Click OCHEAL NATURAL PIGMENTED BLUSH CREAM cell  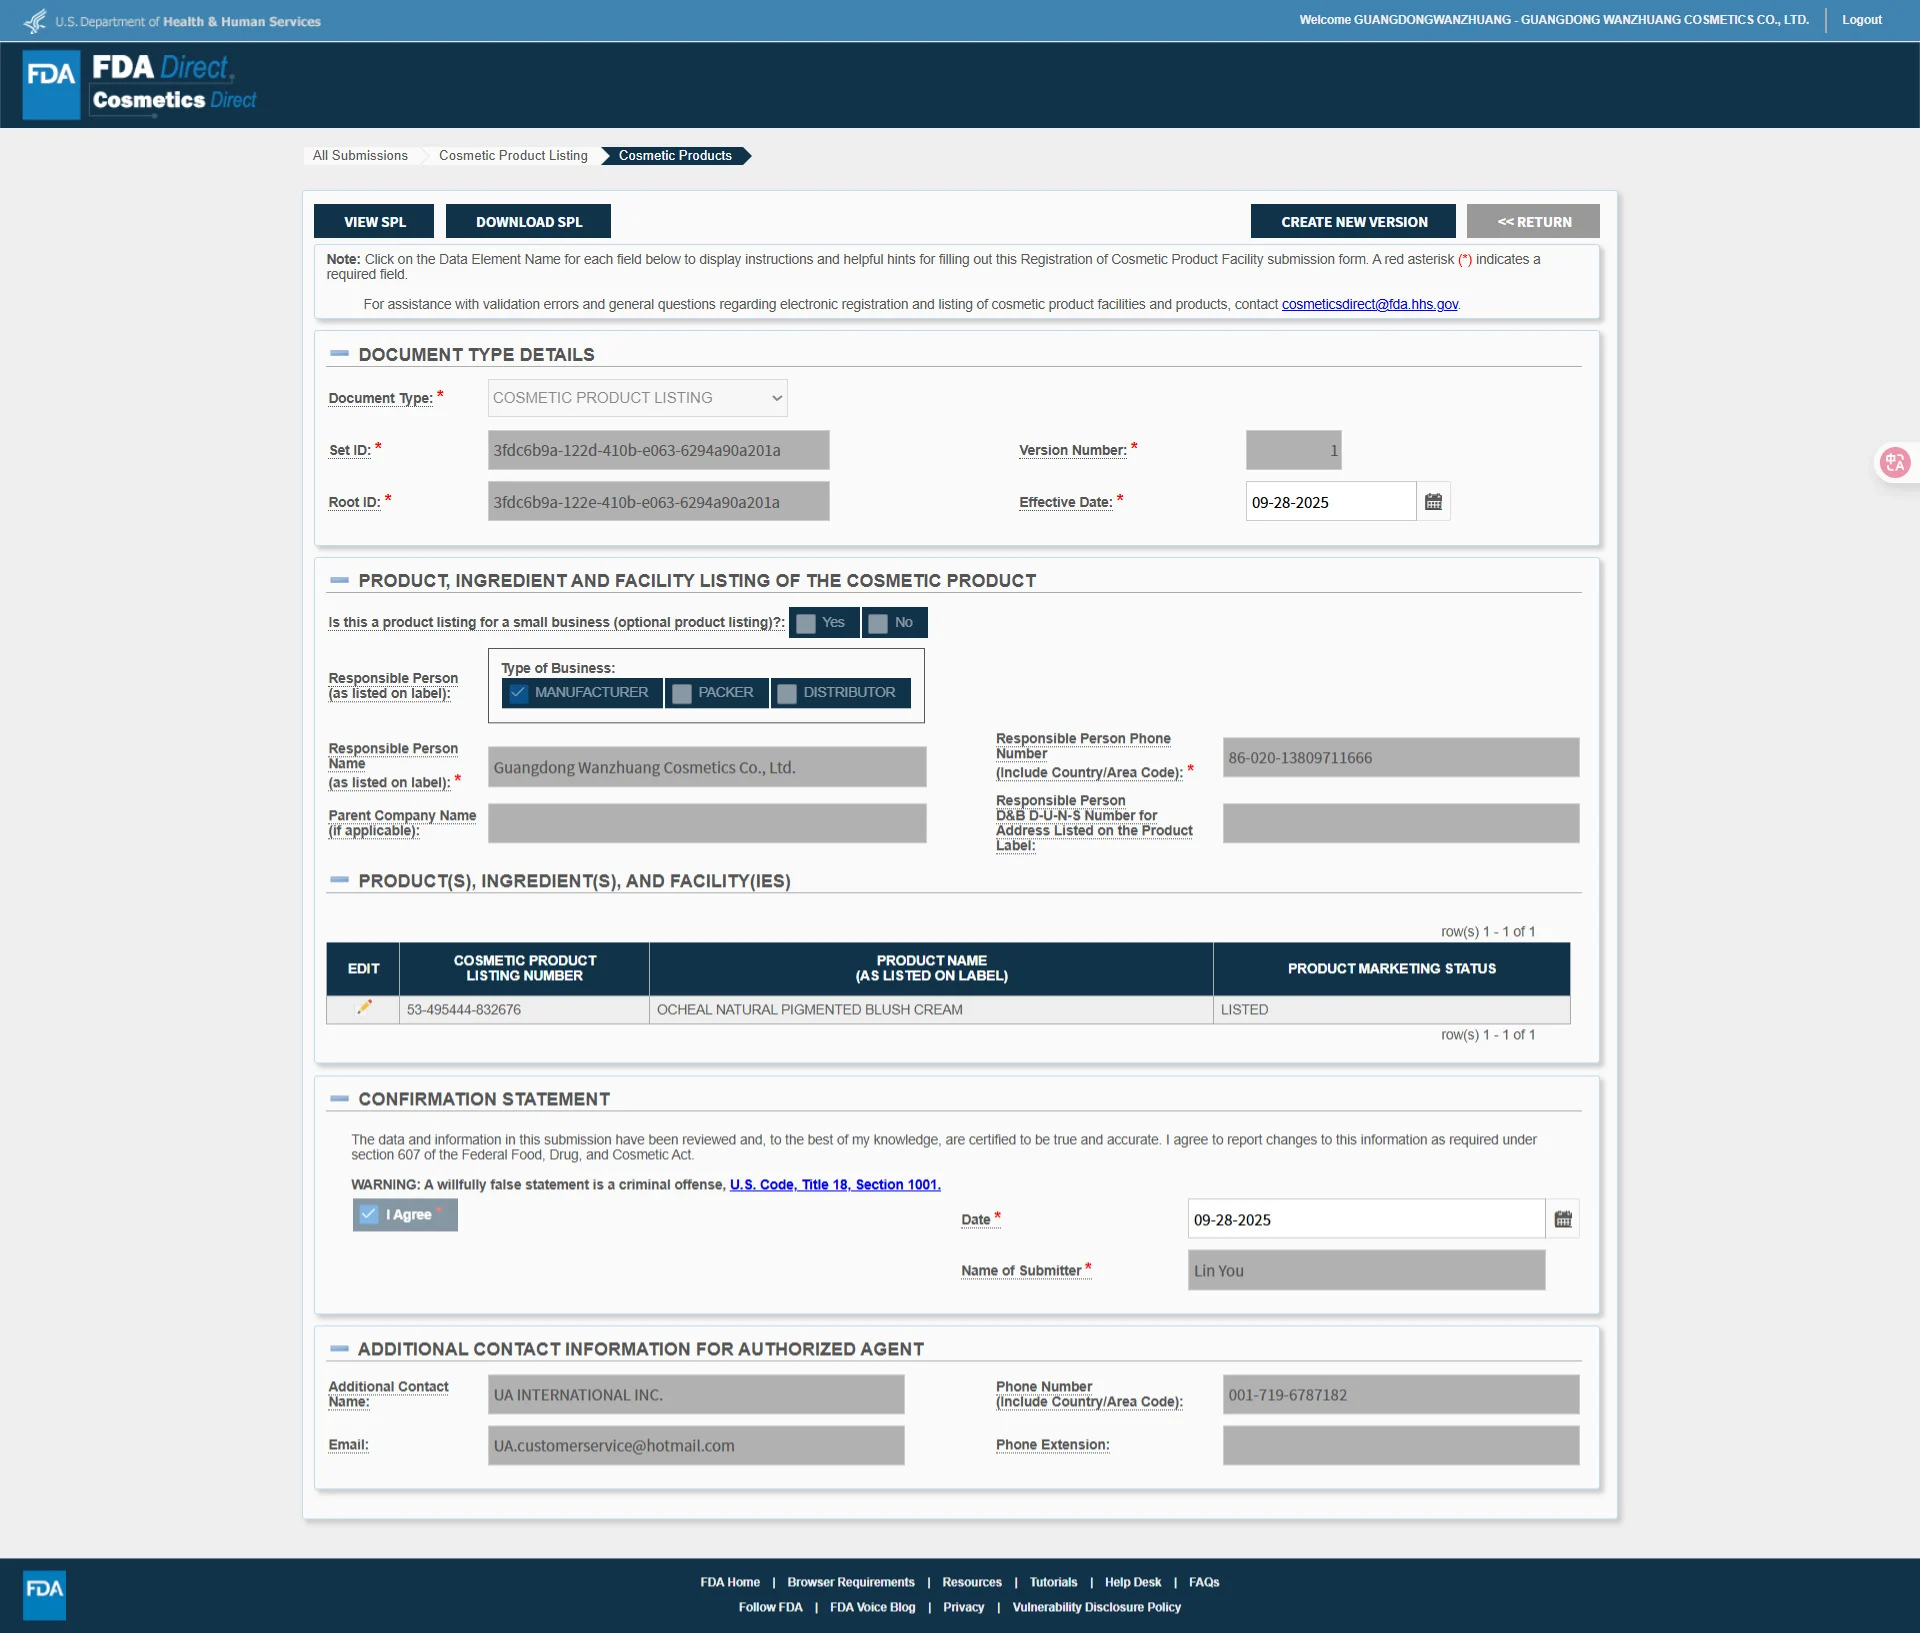[x=931, y=1009]
